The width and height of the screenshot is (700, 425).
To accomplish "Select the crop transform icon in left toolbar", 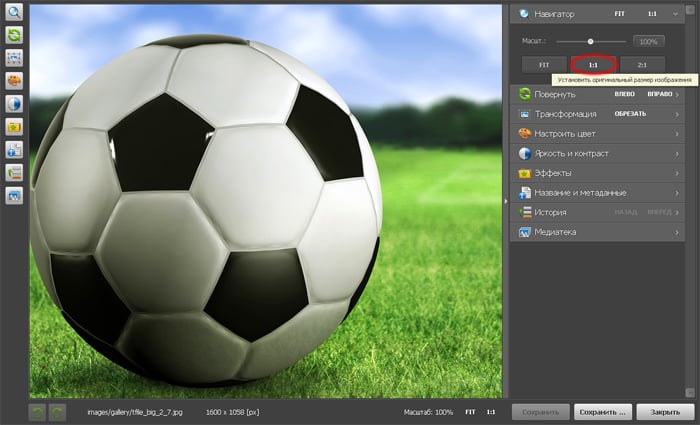I will [15, 58].
